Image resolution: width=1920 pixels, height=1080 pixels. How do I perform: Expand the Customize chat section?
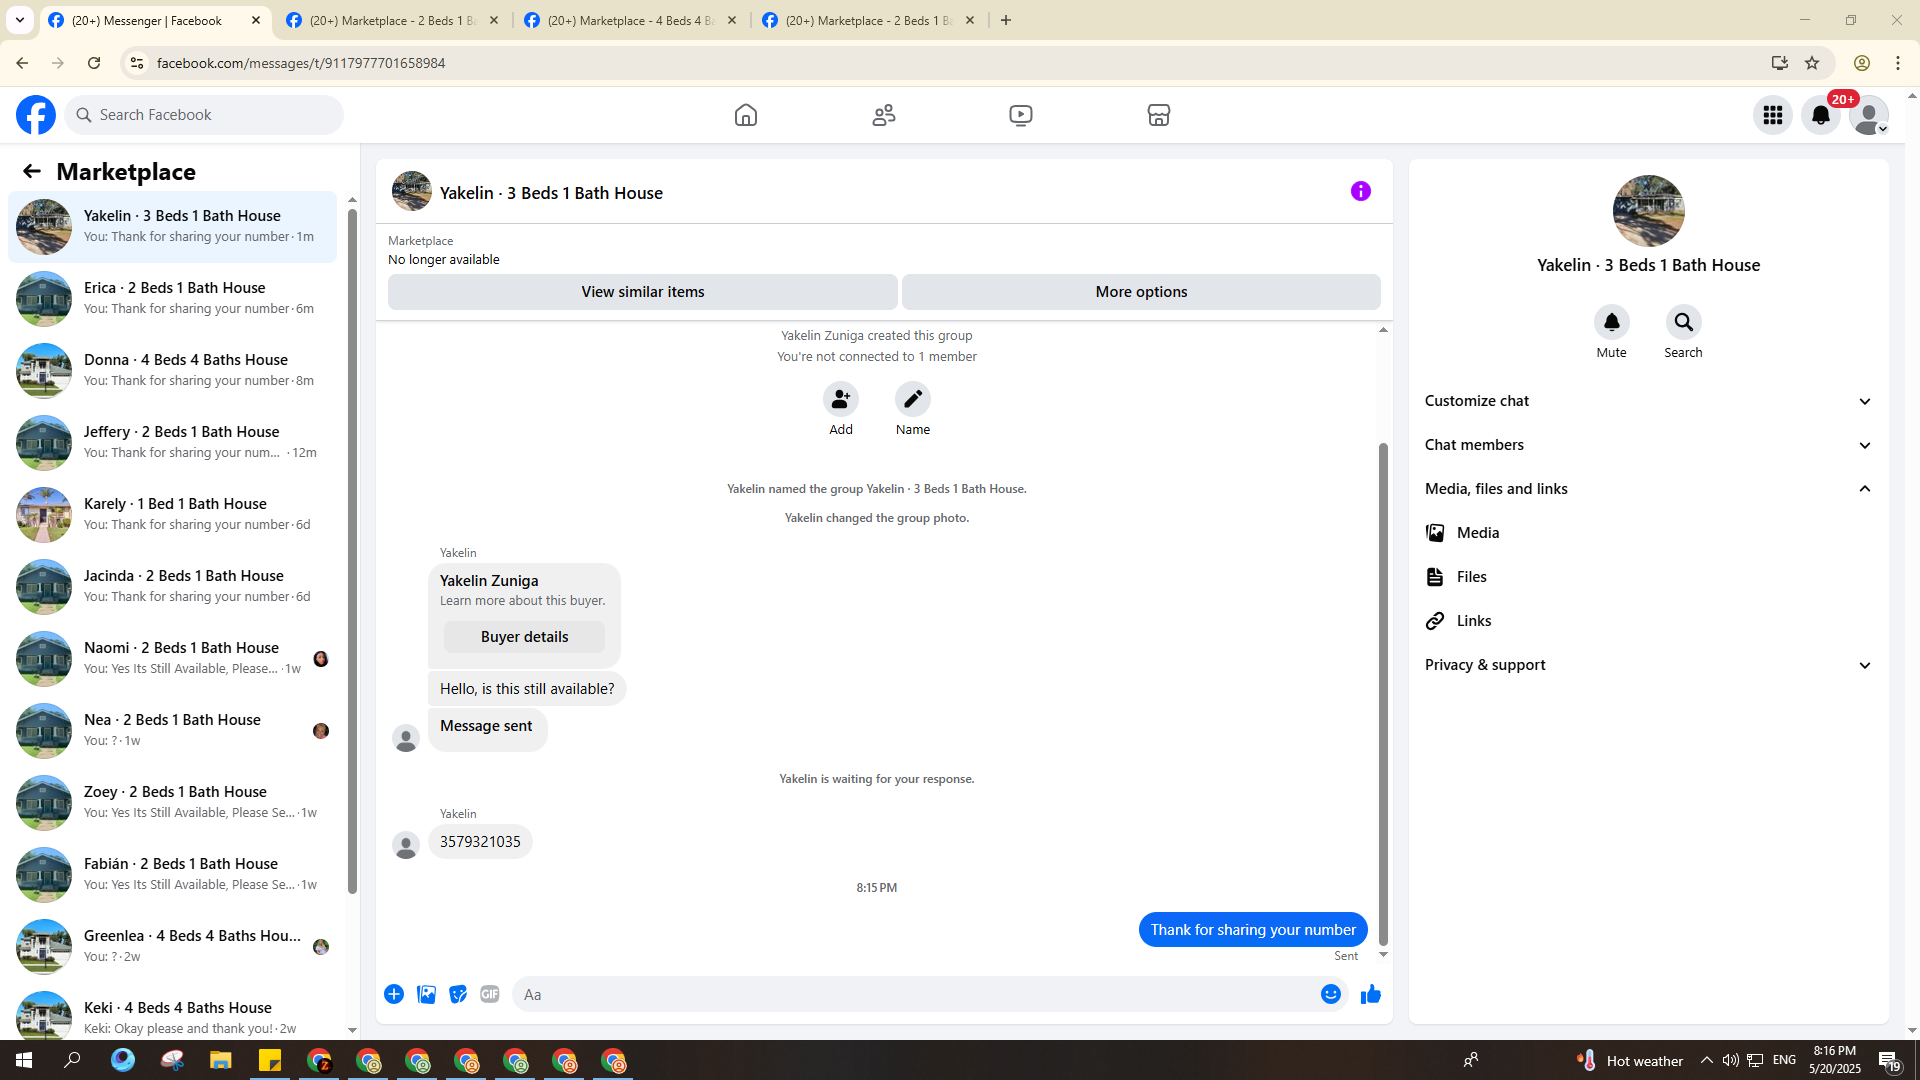[x=1648, y=401]
